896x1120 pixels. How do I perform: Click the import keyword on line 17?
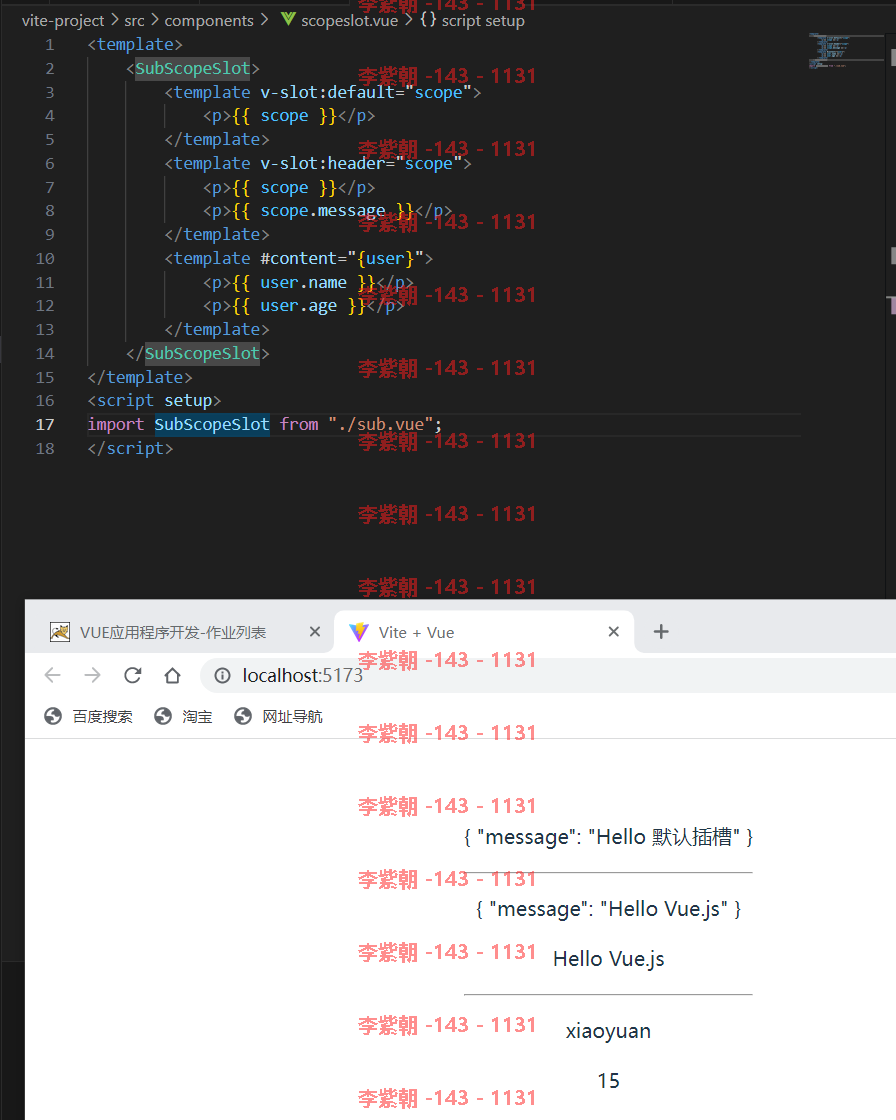coord(116,424)
